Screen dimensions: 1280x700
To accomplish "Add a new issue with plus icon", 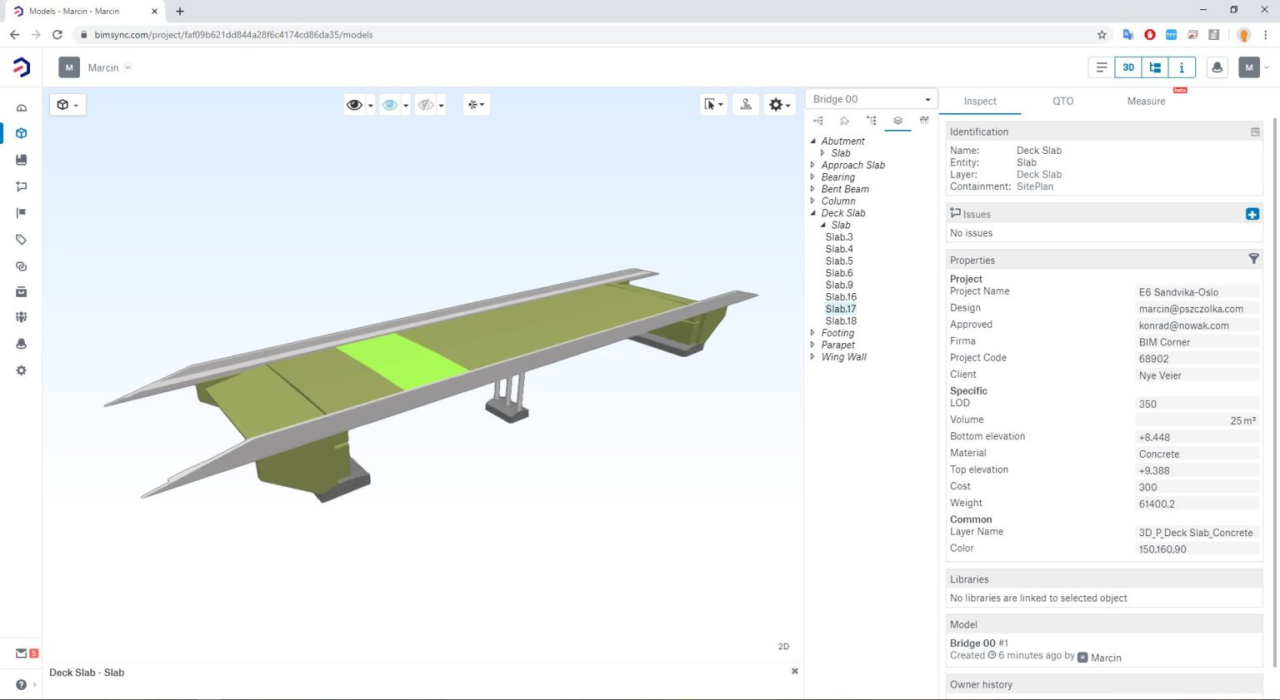I will [1252, 214].
